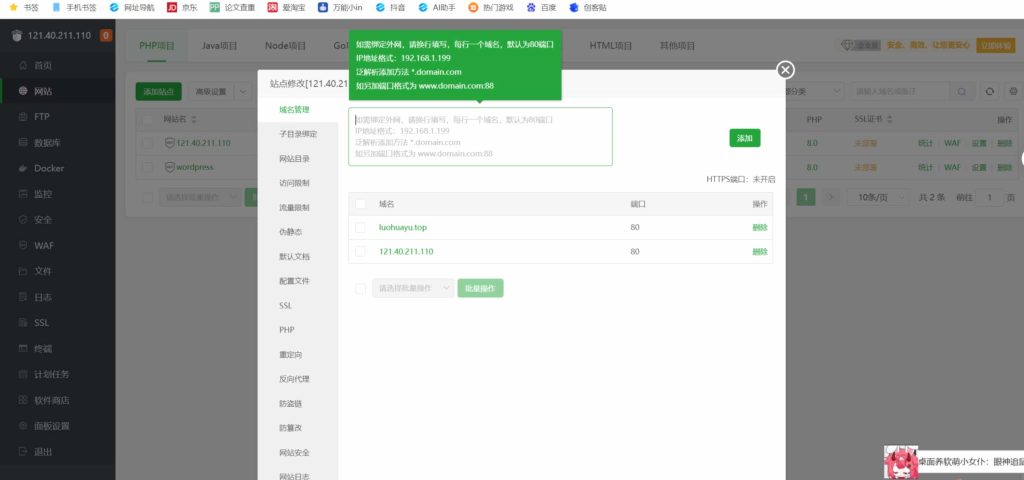This screenshot has width=1024, height=480.
Task: Open 软件商店 software store in the sidebar
Action: (51, 400)
